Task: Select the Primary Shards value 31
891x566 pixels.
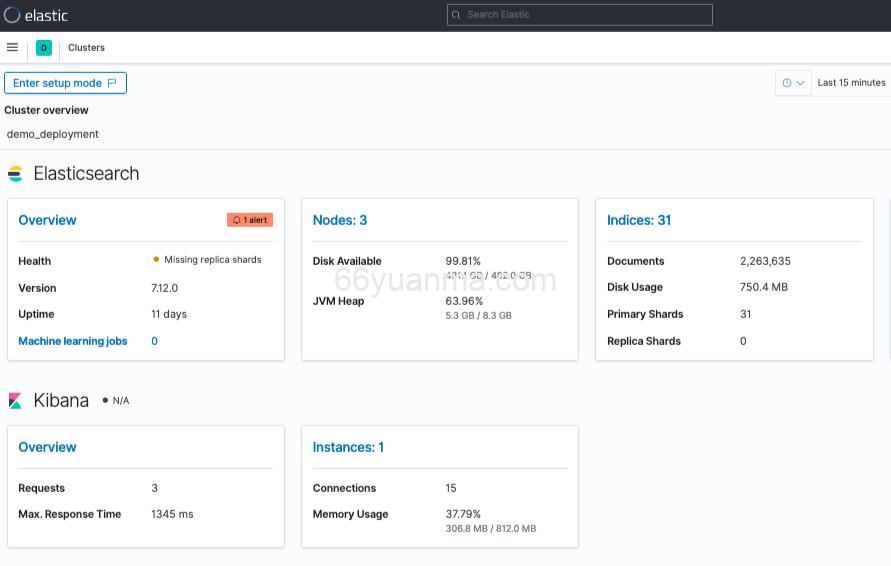Action: pyautogui.click(x=746, y=314)
